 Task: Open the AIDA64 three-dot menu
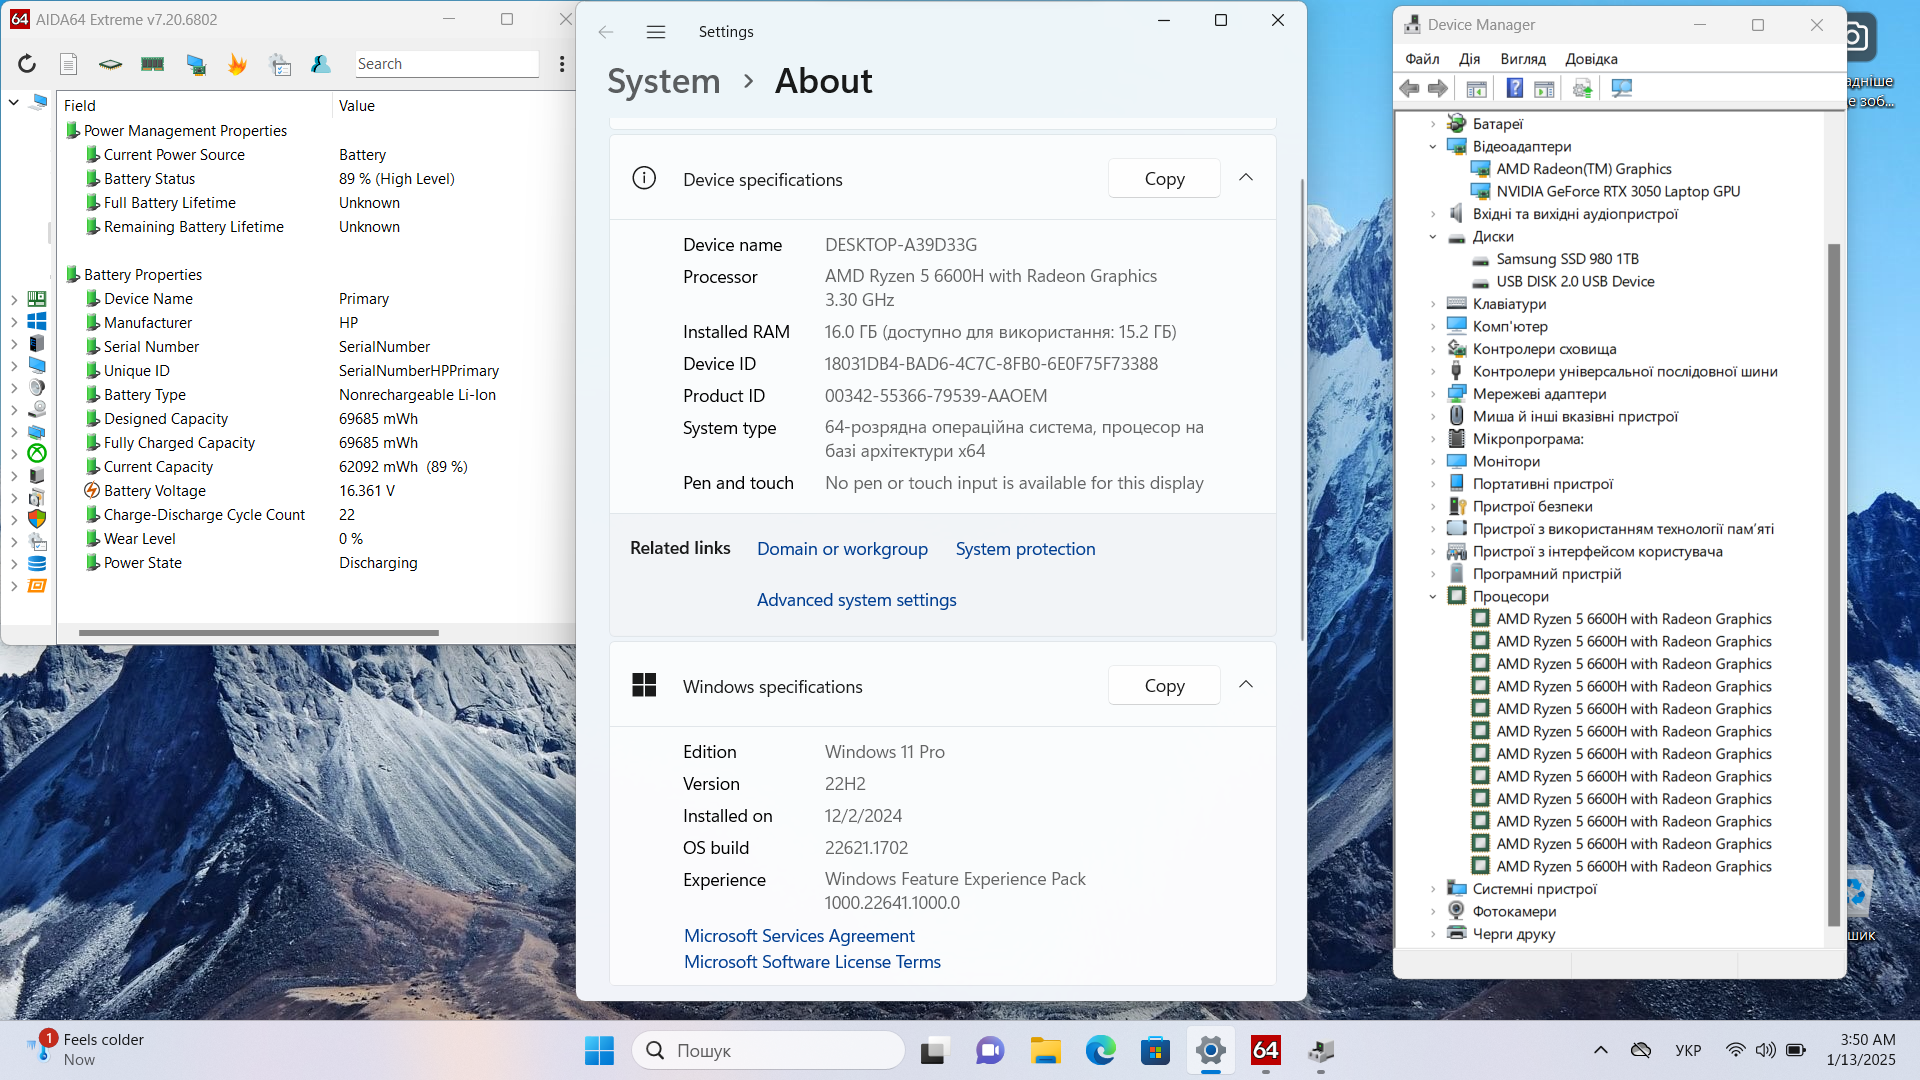click(562, 64)
